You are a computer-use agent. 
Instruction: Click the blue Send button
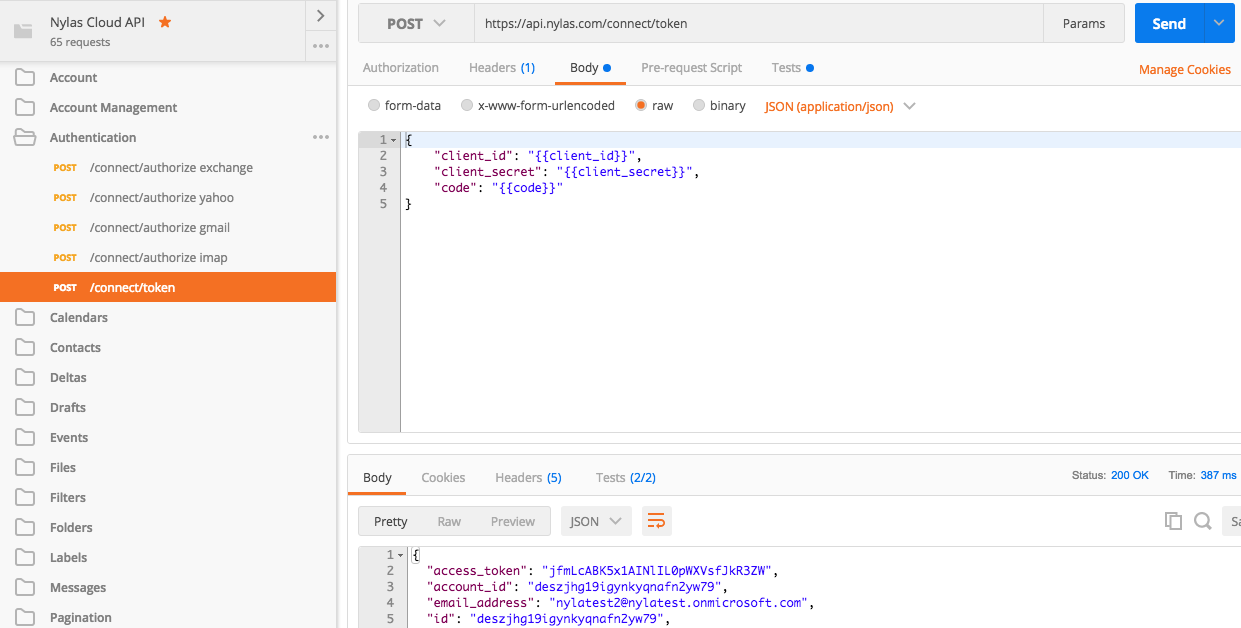pos(1169,23)
